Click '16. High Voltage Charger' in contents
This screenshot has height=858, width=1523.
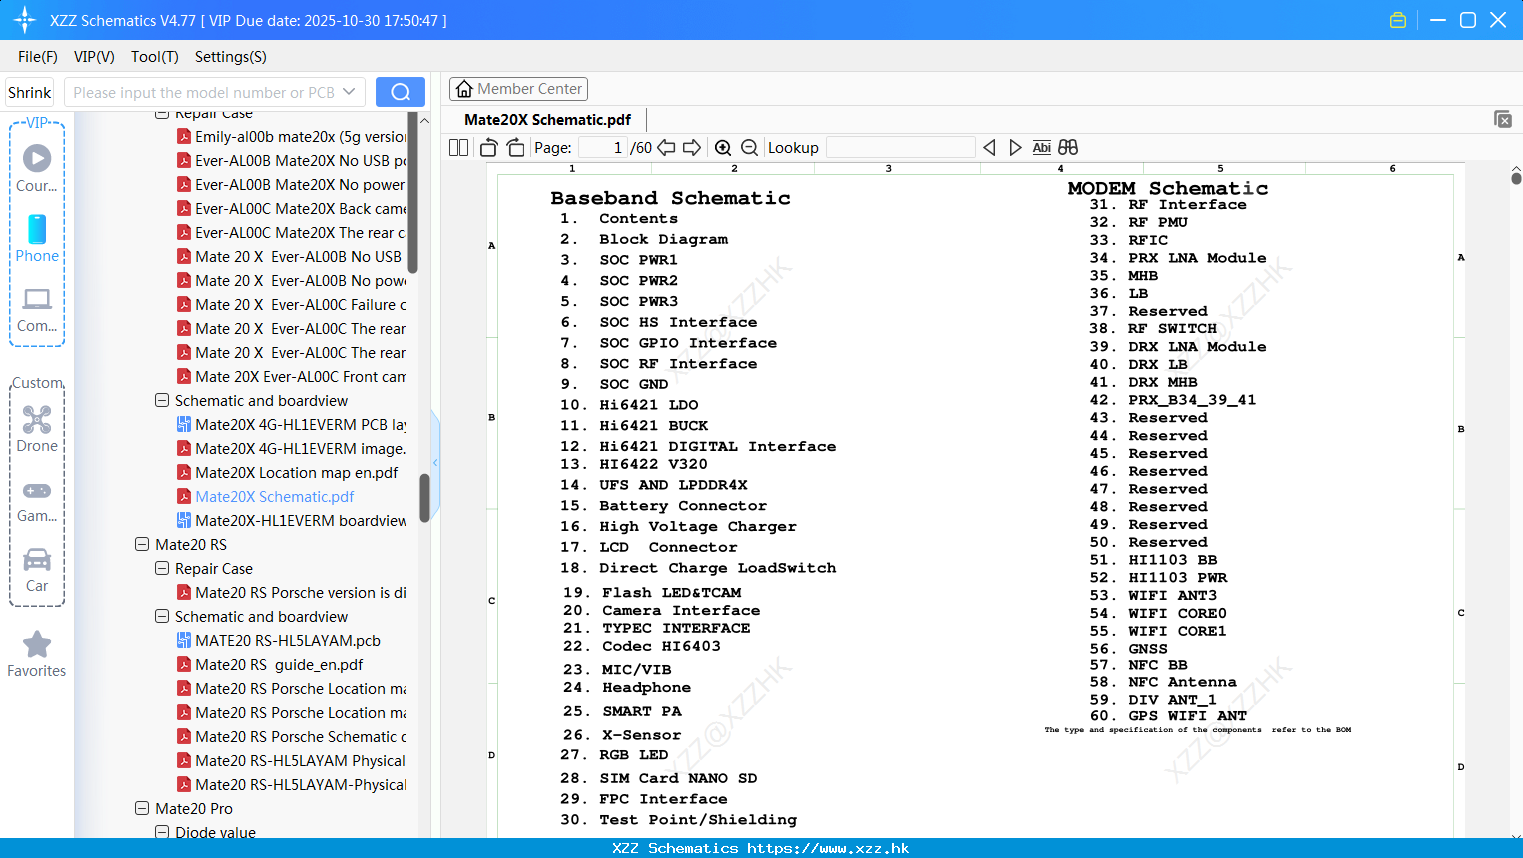point(678,527)
